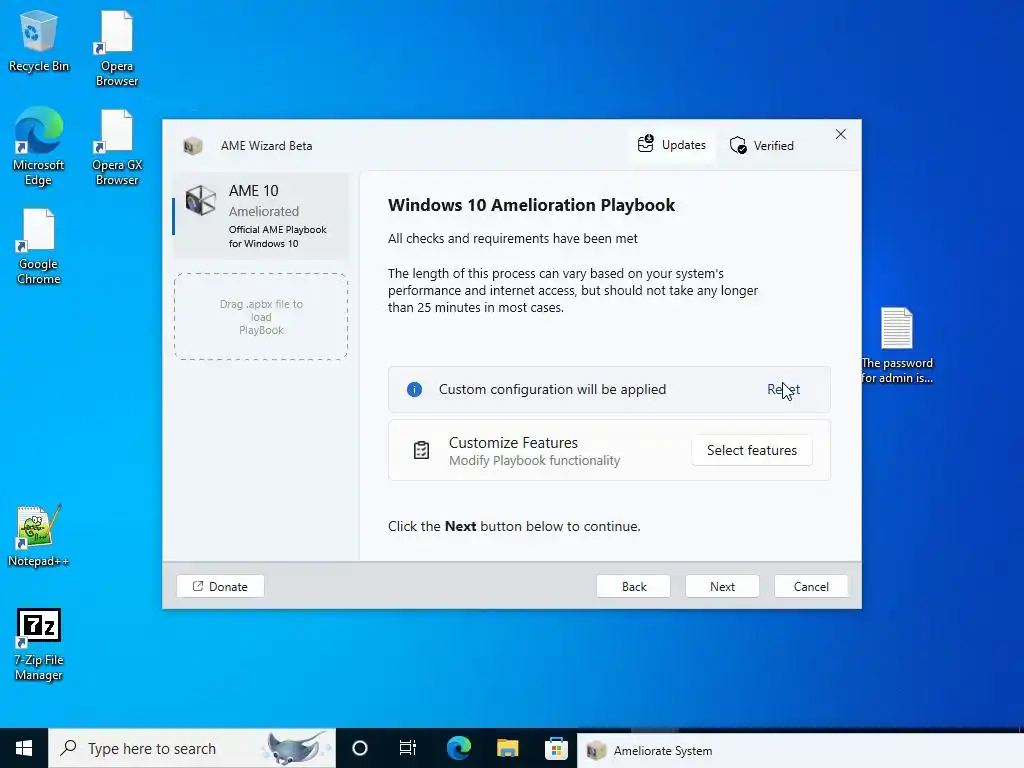Close the AME Wizard window
1024x768 pixels.
(x=840, y=135)
